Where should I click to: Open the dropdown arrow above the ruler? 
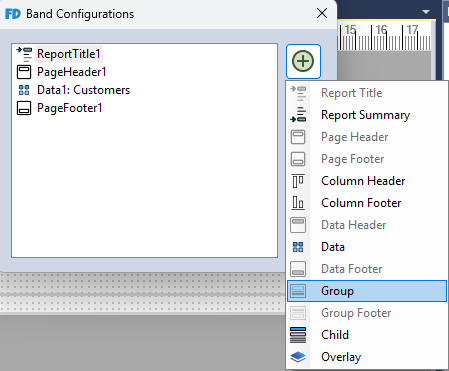coord(426,12)
